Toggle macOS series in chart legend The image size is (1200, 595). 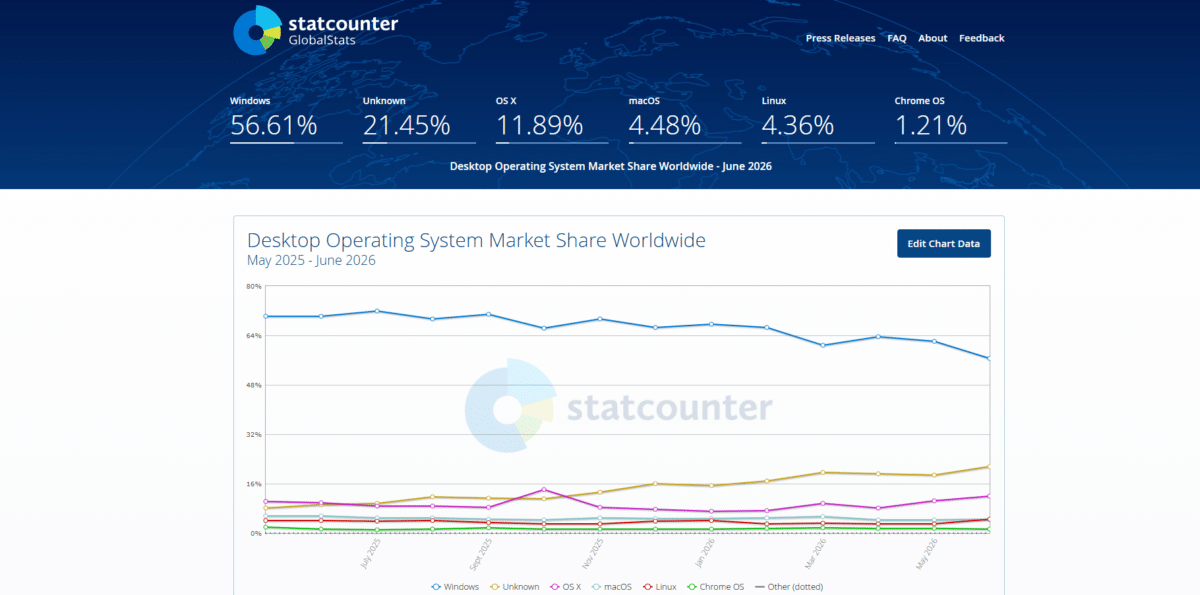(x=611, y=587)
